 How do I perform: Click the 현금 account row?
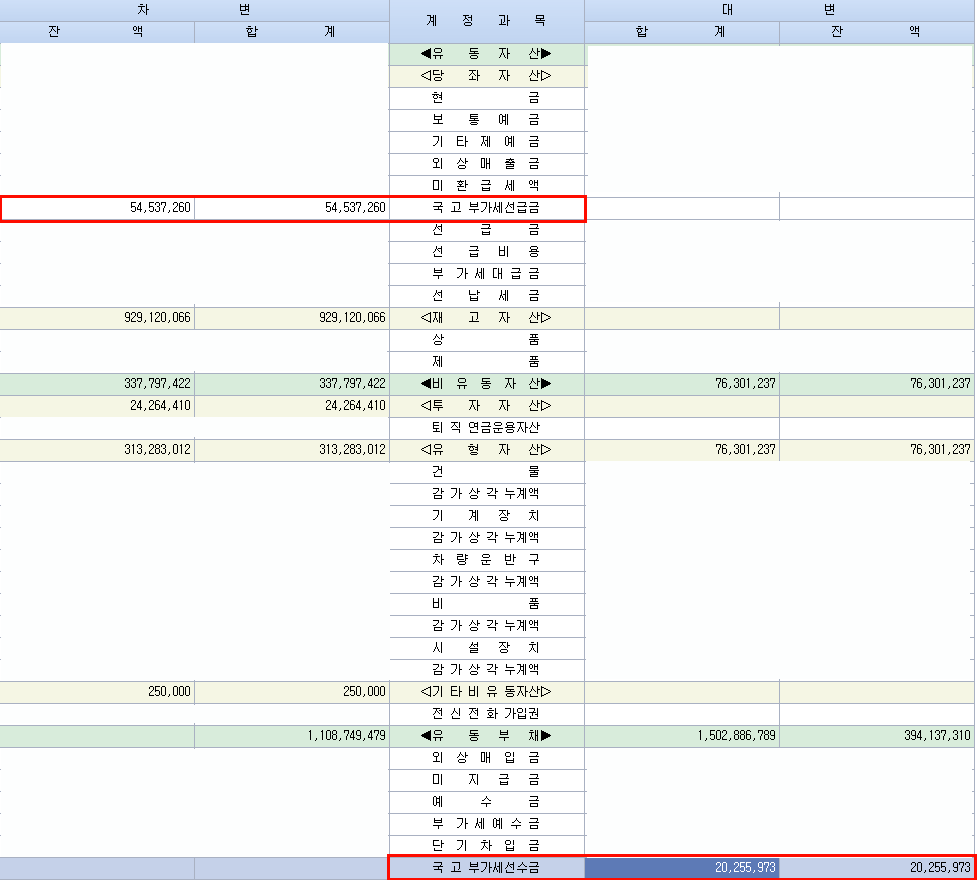[486, 98]
